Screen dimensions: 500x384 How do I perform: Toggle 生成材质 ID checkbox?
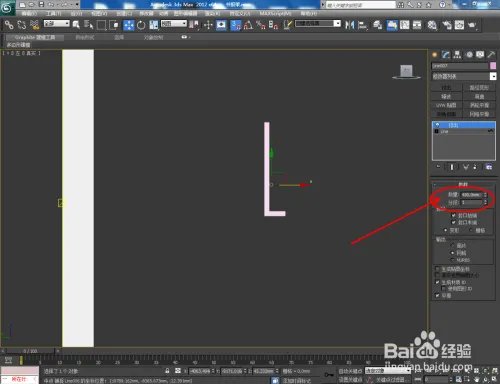(437, 282)
